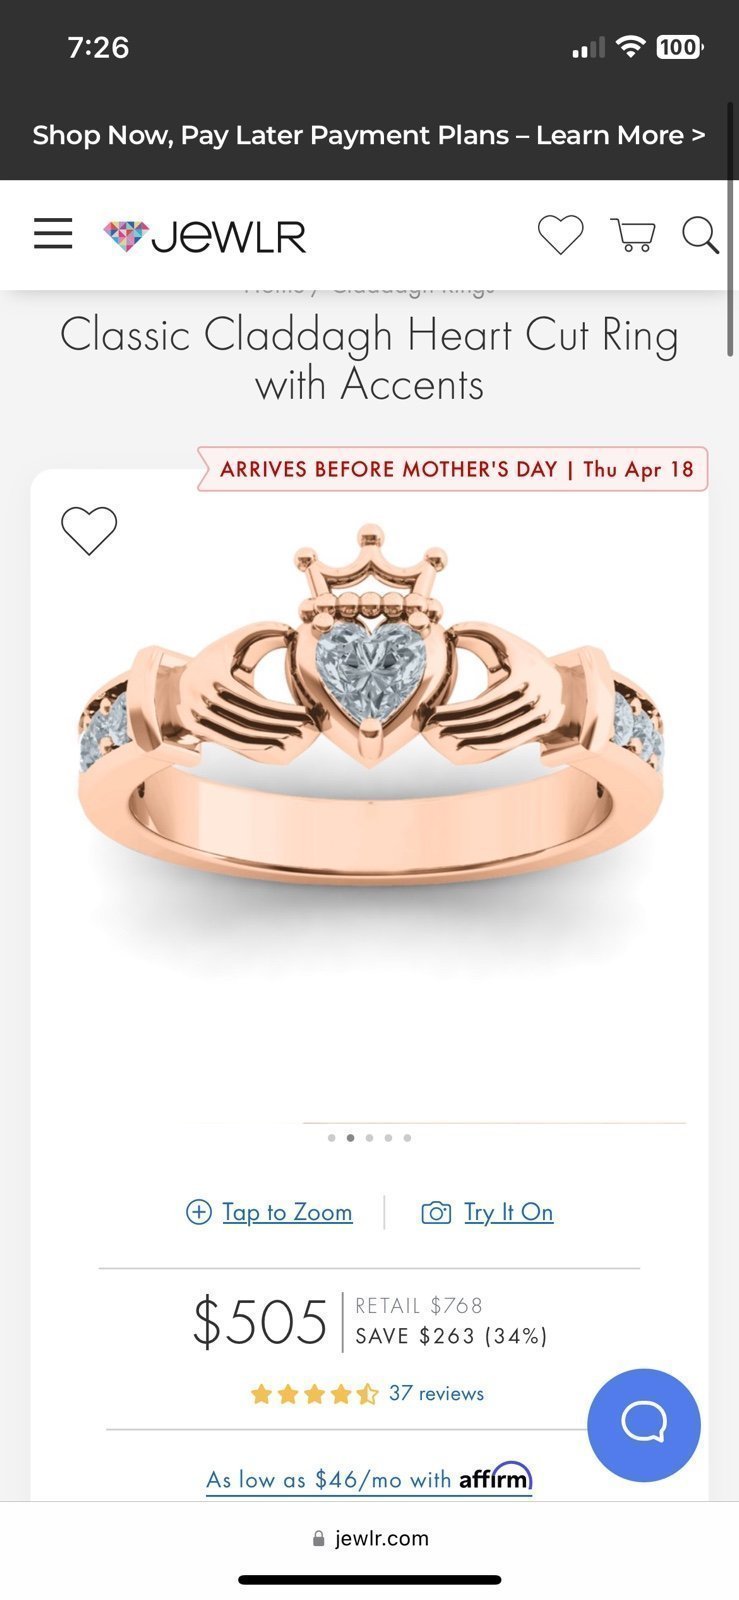Select the fifth image carousel dot
Viewport: 739px width, 1600px height.
point(407,1138)
